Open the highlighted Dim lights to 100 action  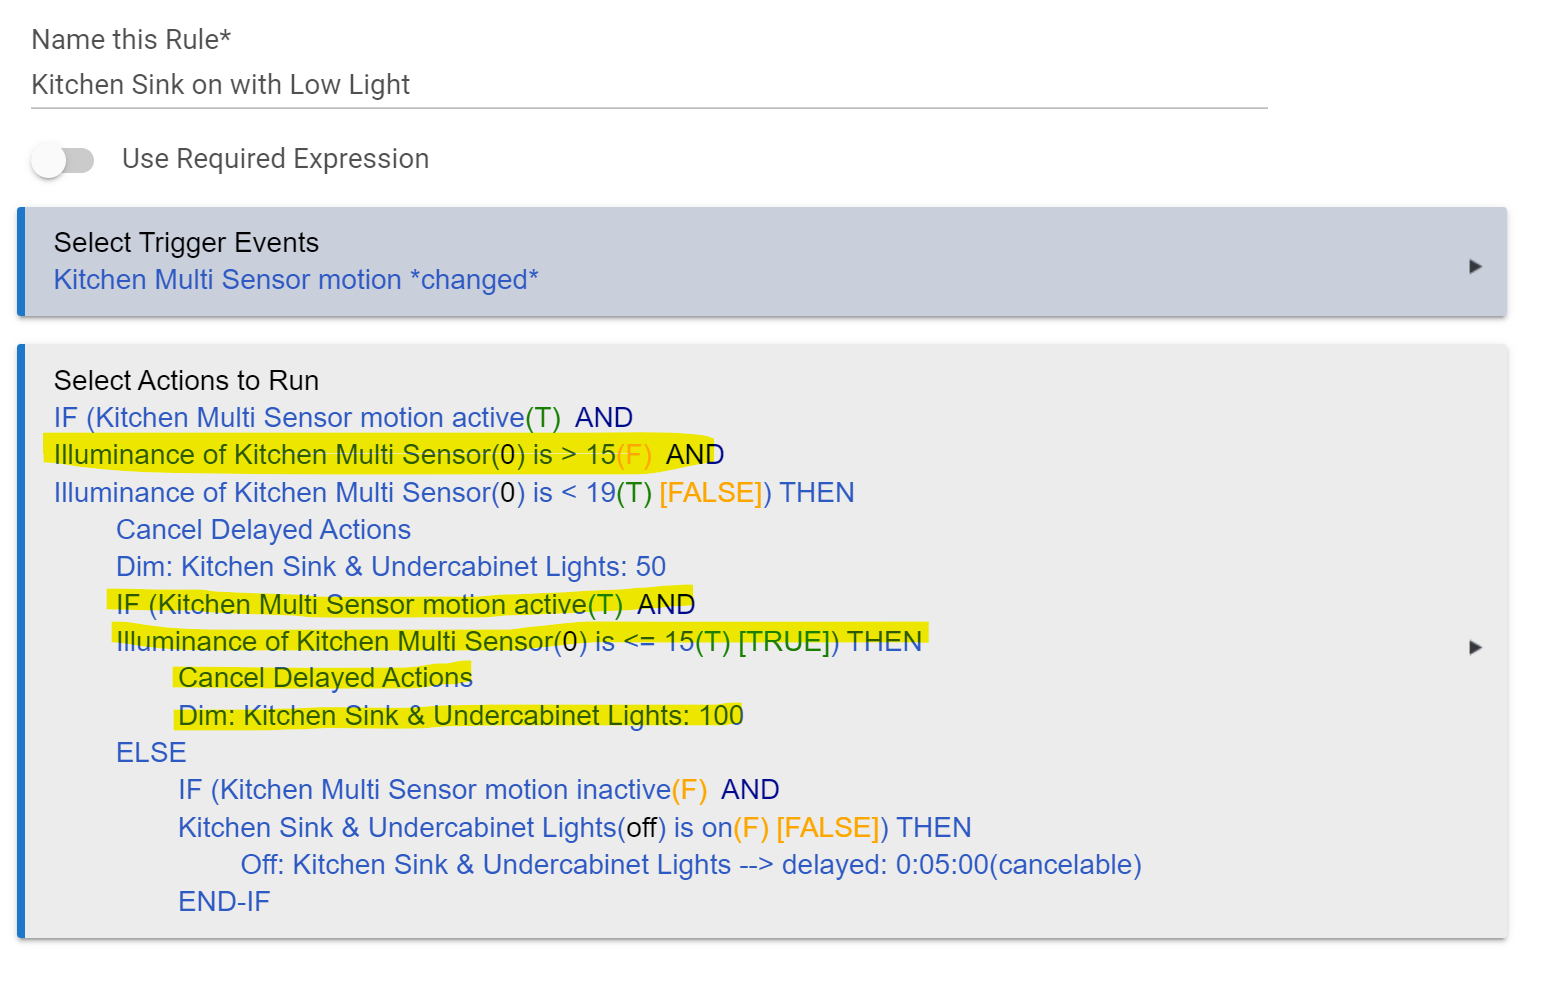pyautogui.click(x=460, y=716)
